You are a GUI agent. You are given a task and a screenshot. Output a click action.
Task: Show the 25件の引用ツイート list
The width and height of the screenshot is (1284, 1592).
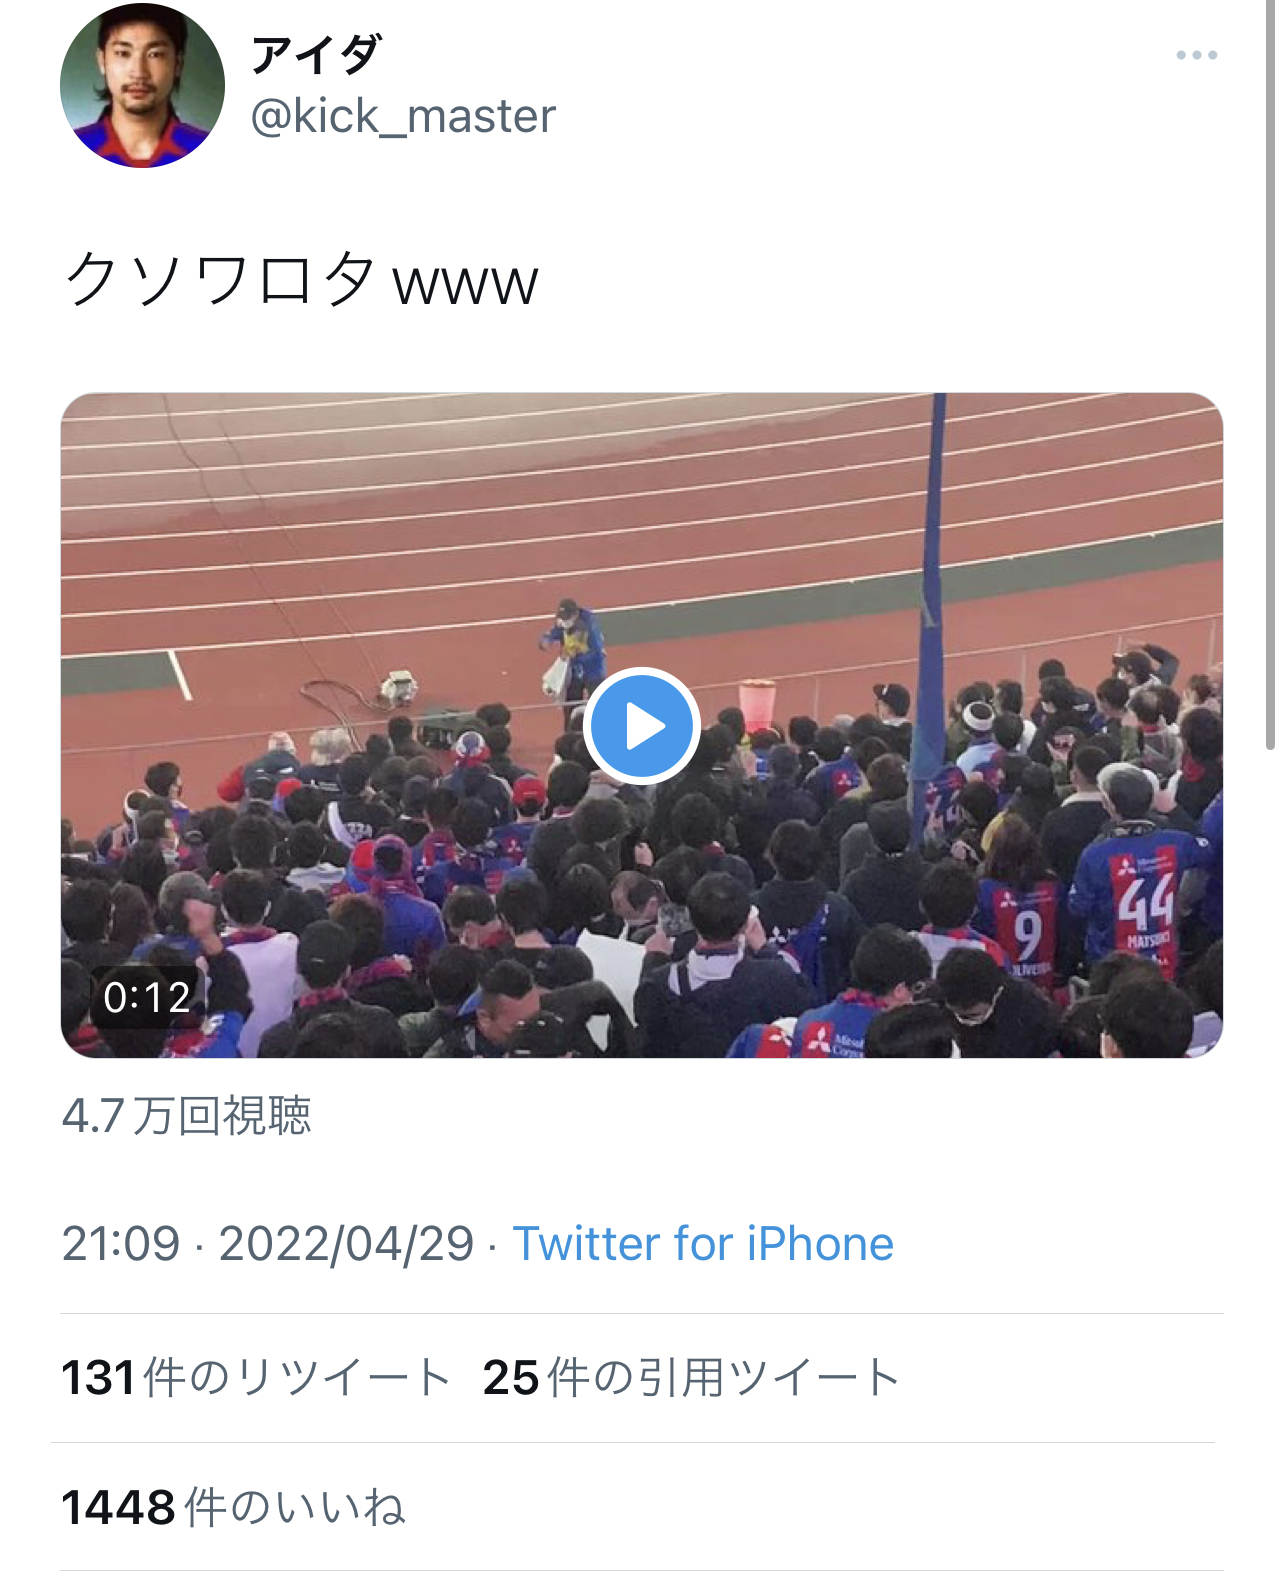(691, 1377)
